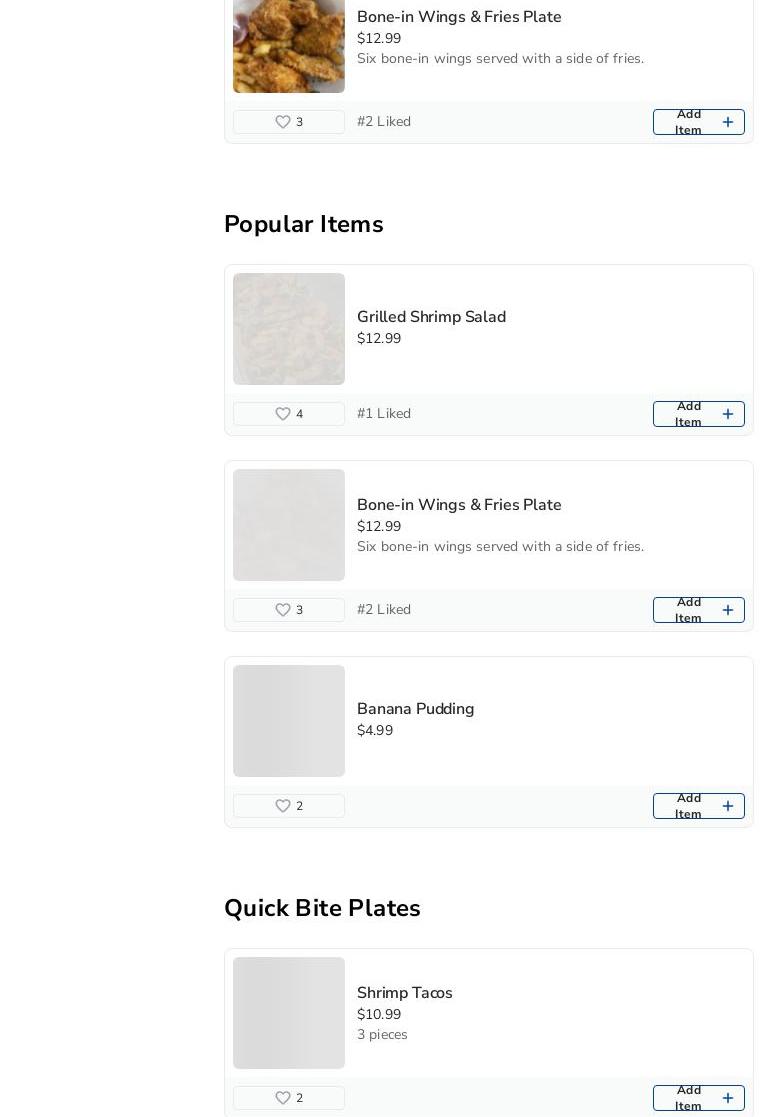Viewport: 770px width, 1117px height.
Task: Add Popular Items Bone-in Wings plate to order
Action: [698, 610]
